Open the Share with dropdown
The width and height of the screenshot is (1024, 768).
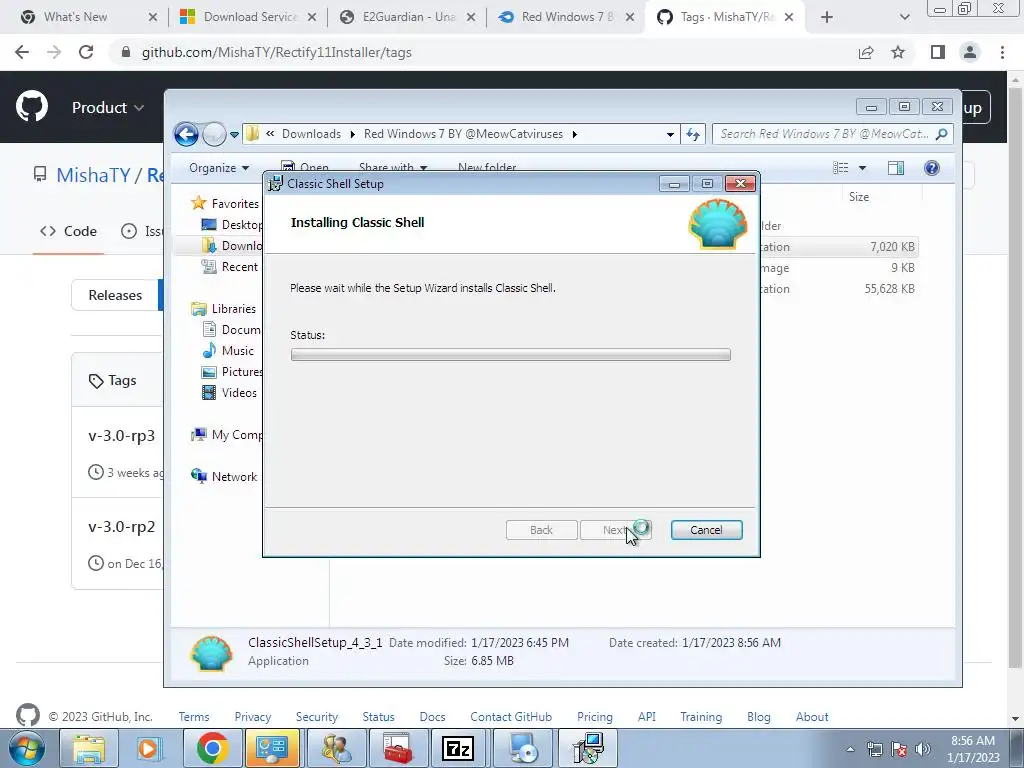tap(392, 168)
